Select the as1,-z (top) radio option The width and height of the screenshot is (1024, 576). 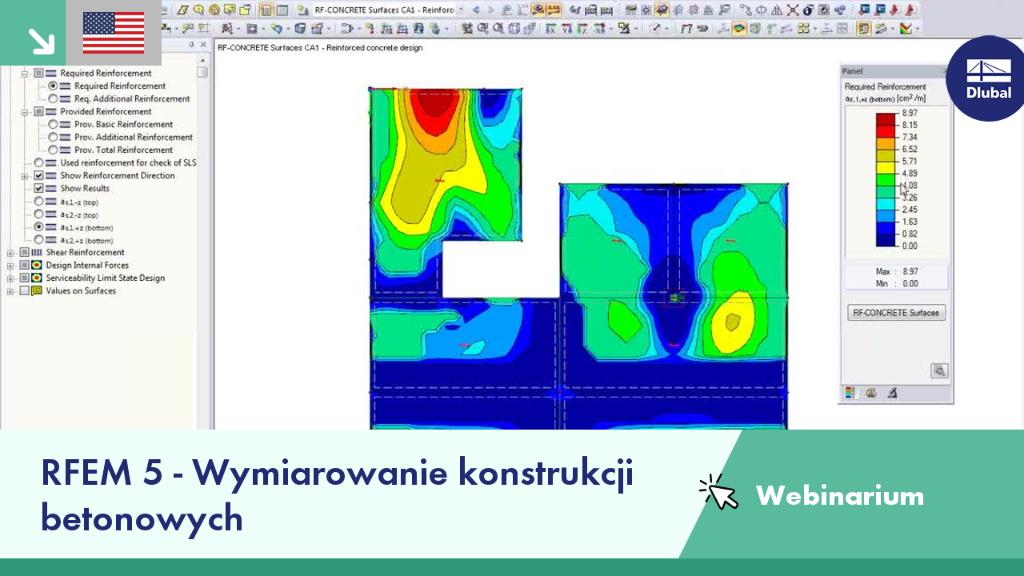pos(39,202)
